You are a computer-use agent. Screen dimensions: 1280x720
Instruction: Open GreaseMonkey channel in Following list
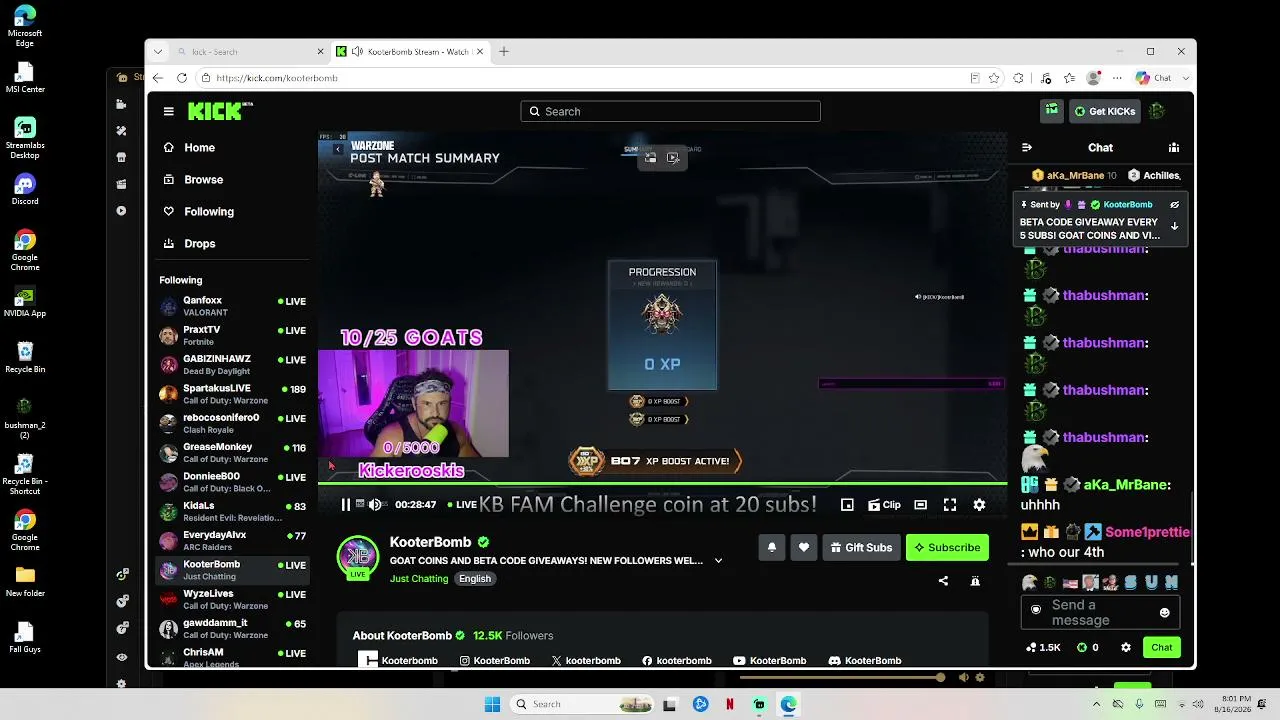coord(233,453)
